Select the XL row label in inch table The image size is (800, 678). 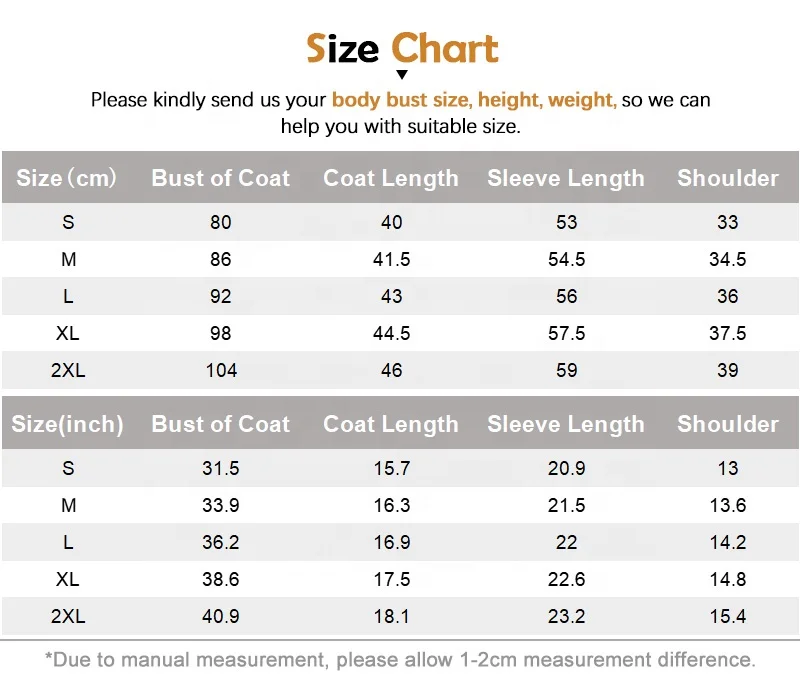pyautogui.click(x=68, y=579)
